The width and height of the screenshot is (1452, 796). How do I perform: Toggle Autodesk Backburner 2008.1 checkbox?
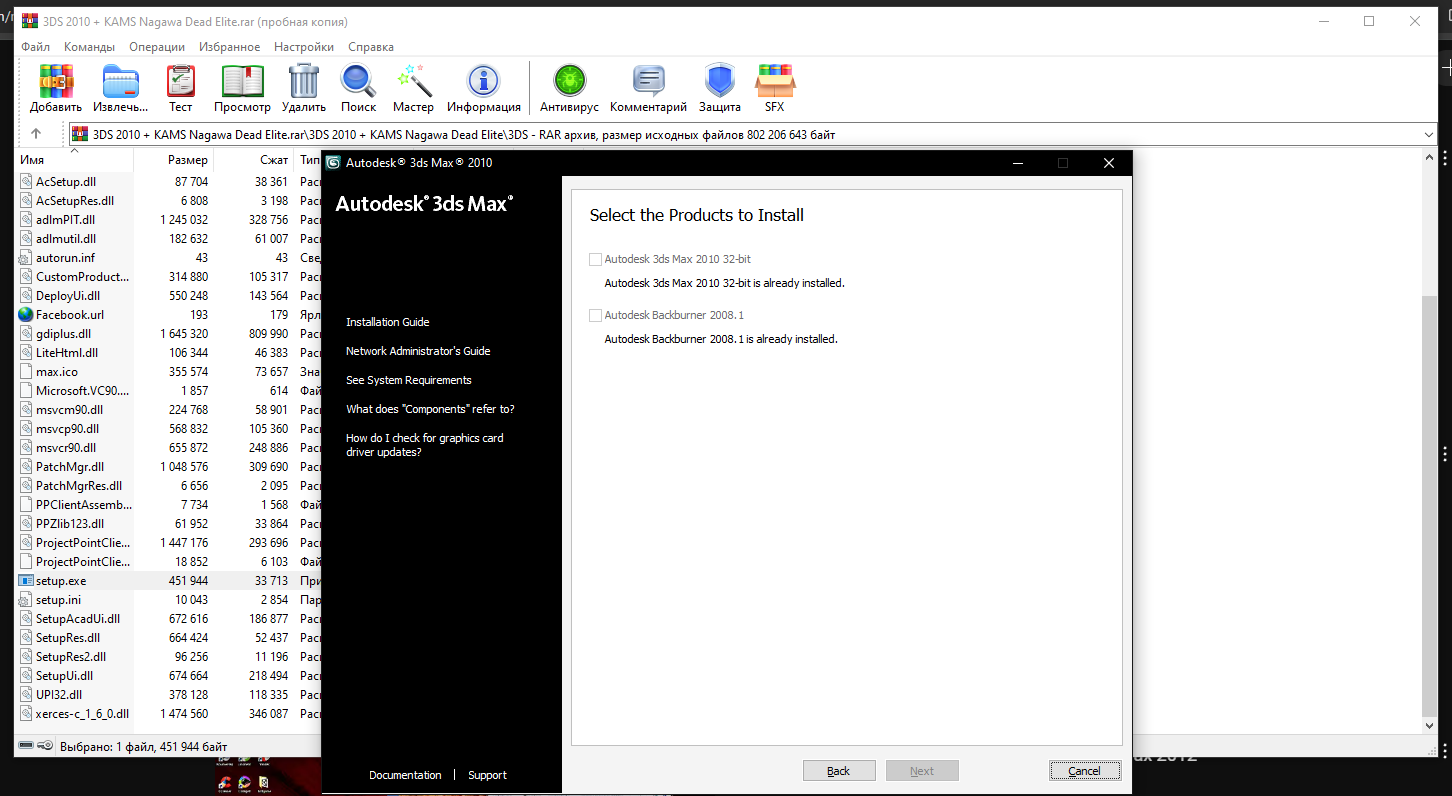pos(596,316)
